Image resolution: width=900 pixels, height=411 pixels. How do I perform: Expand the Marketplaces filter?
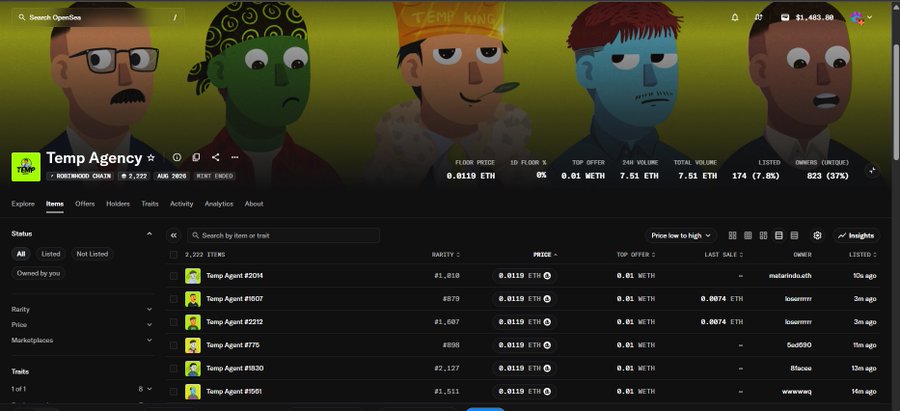[x=82, y=340]
